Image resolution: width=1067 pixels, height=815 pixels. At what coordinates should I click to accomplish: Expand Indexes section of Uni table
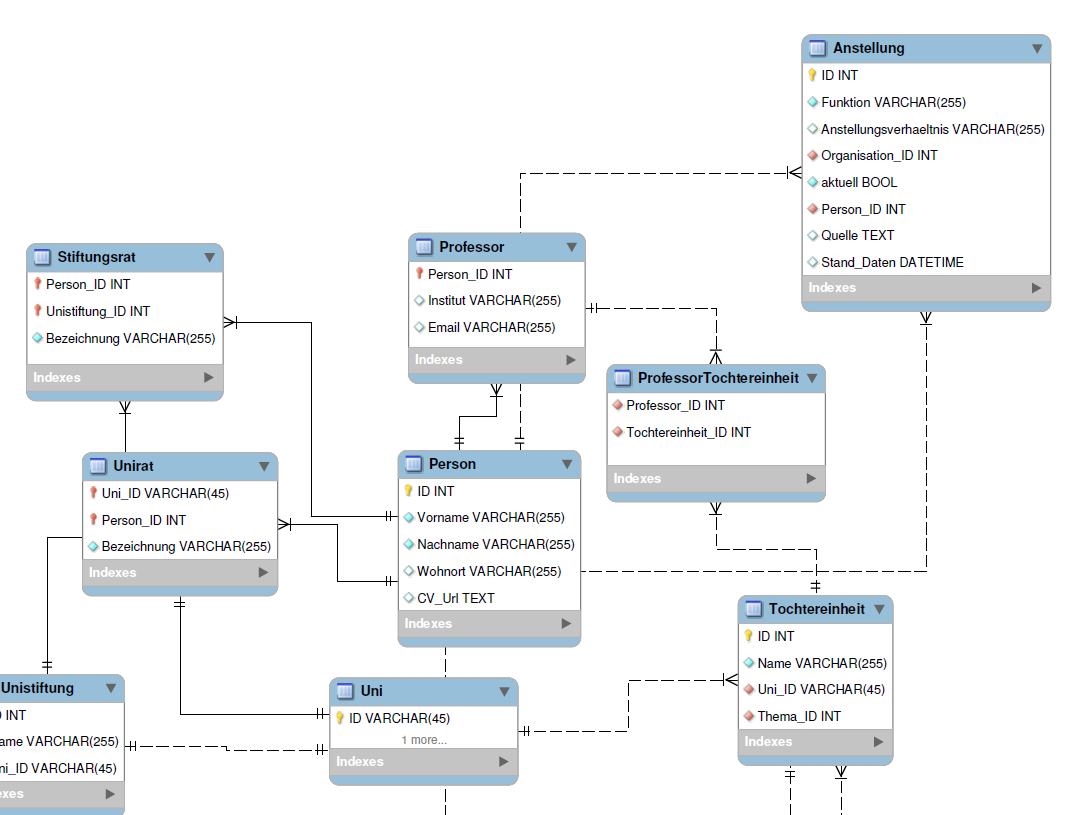coord(504,761)
